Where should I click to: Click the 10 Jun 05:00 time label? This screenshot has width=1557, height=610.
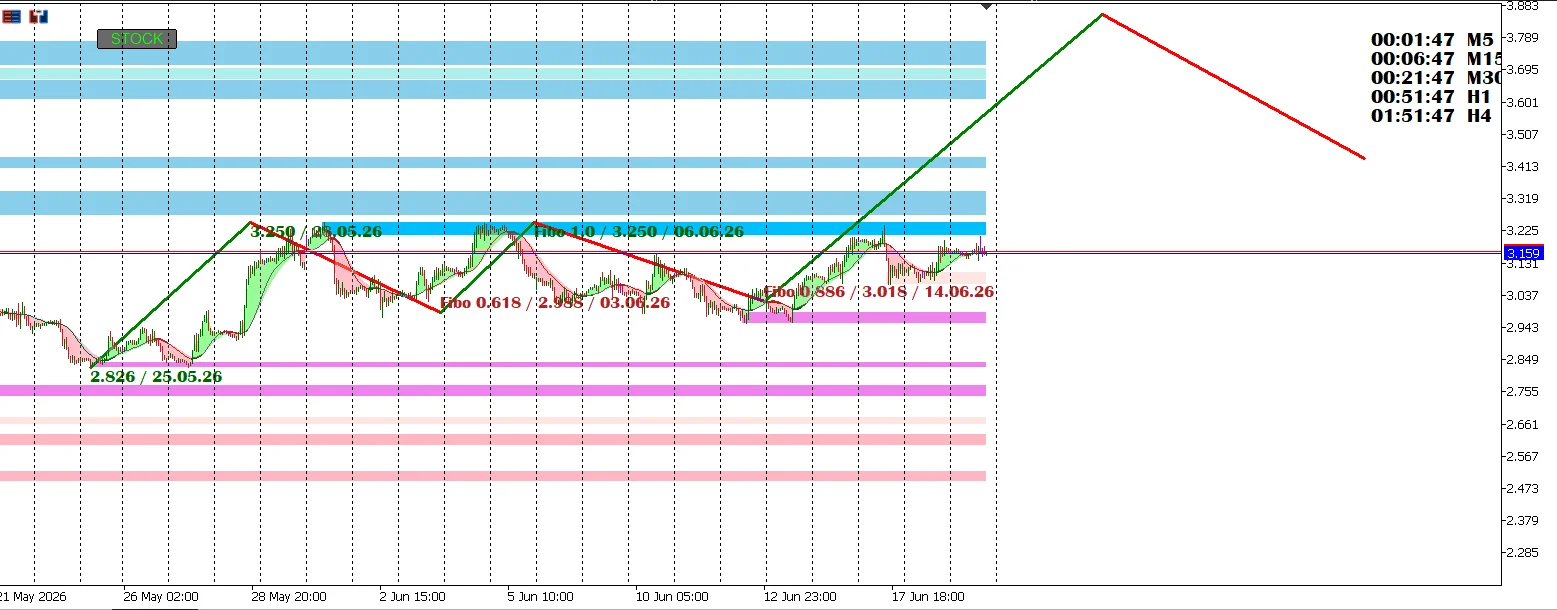[x=673, y=597]
